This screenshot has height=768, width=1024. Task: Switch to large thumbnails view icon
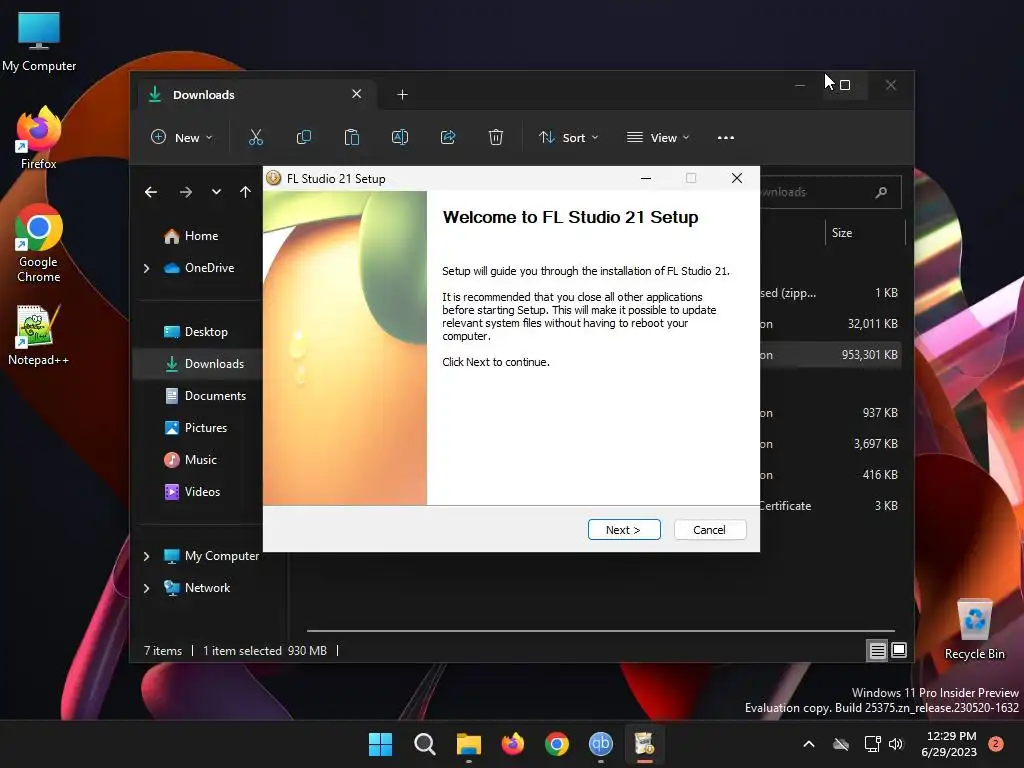(899, 650)
